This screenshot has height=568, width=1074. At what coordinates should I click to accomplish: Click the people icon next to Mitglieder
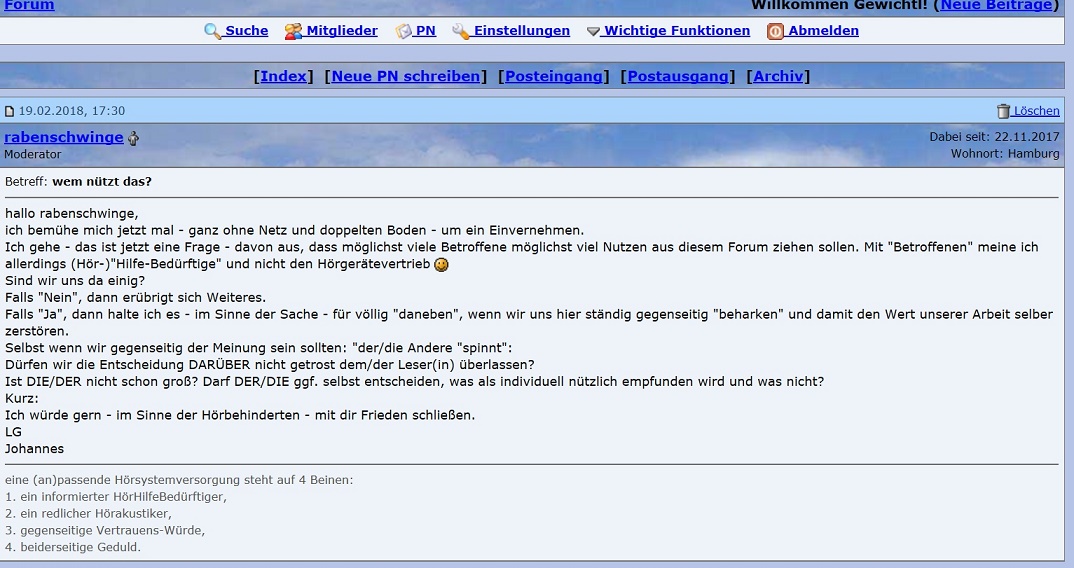pyautogui.click(x=293, y=31)
